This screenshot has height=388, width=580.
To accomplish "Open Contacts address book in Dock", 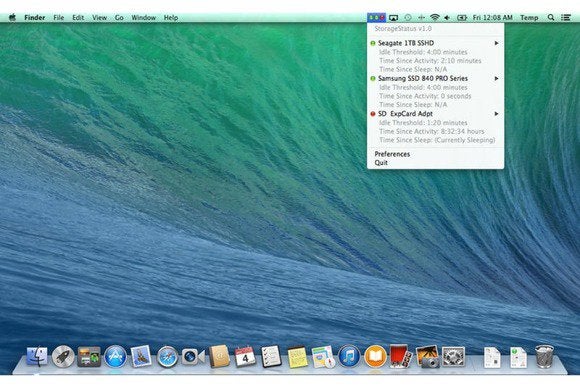I will (x=219, y=357).
